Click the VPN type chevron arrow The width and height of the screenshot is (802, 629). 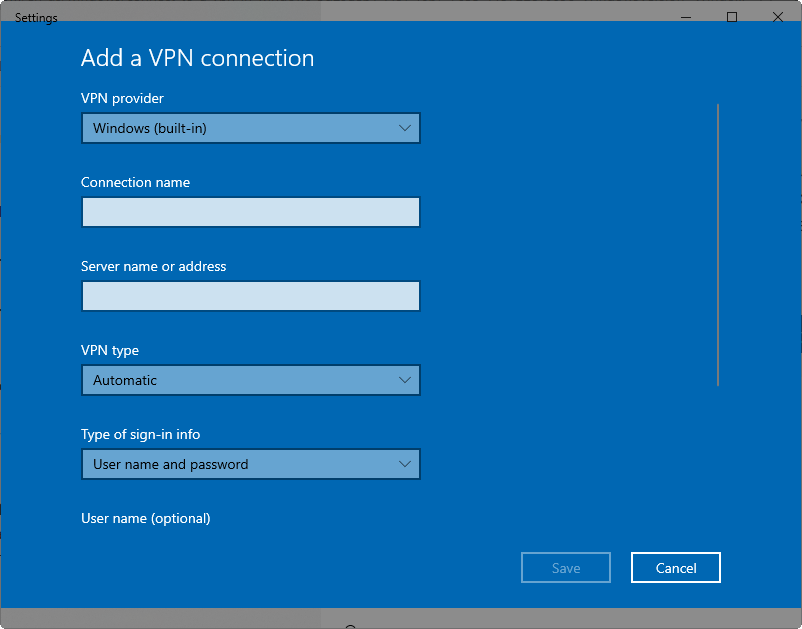point(404,380)
